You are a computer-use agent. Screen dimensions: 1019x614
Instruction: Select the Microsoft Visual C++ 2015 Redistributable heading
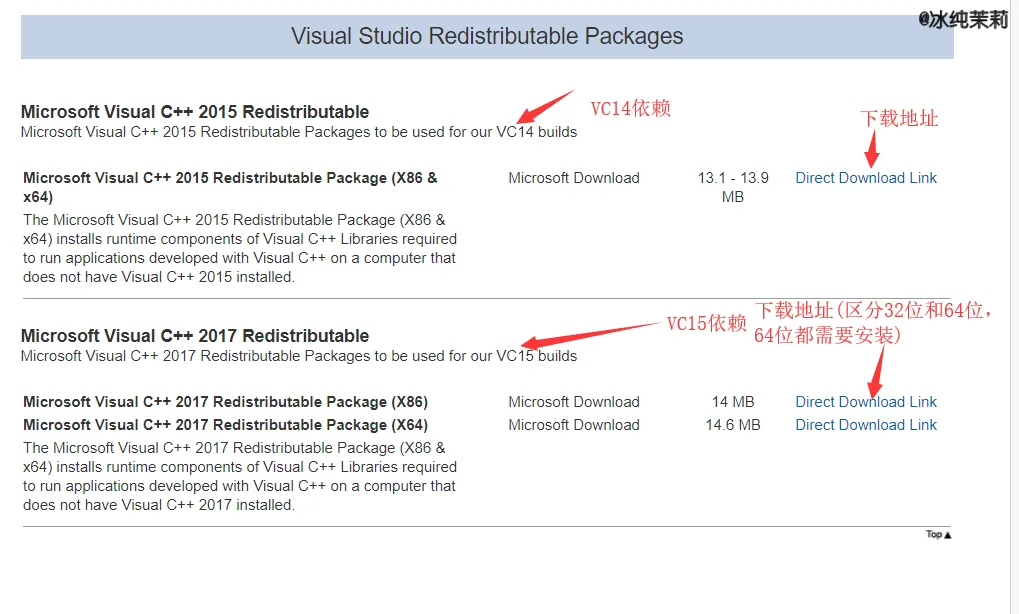(195, 112)
